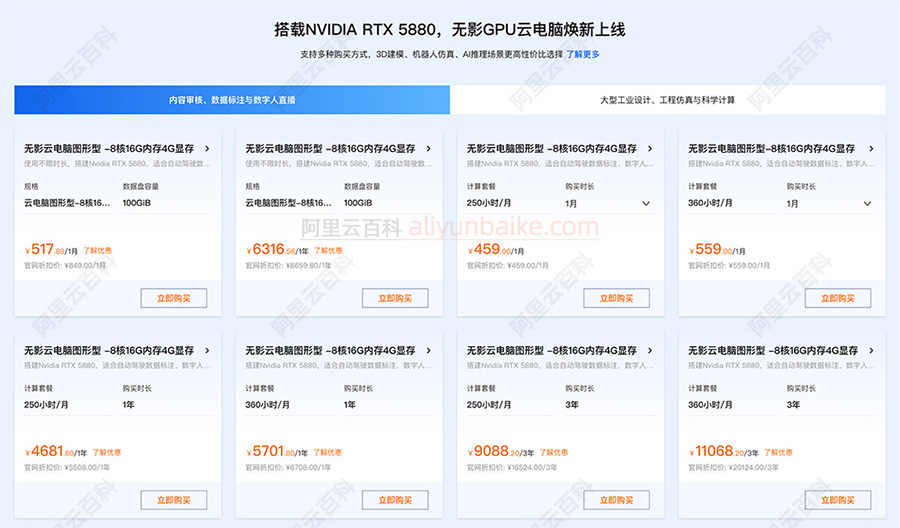Image resolution: width=900 pixels, height=528 pixels.
Task: Open 了解优惠 beside the ¥9088.20 price
Action: click(x=553, y=453)
